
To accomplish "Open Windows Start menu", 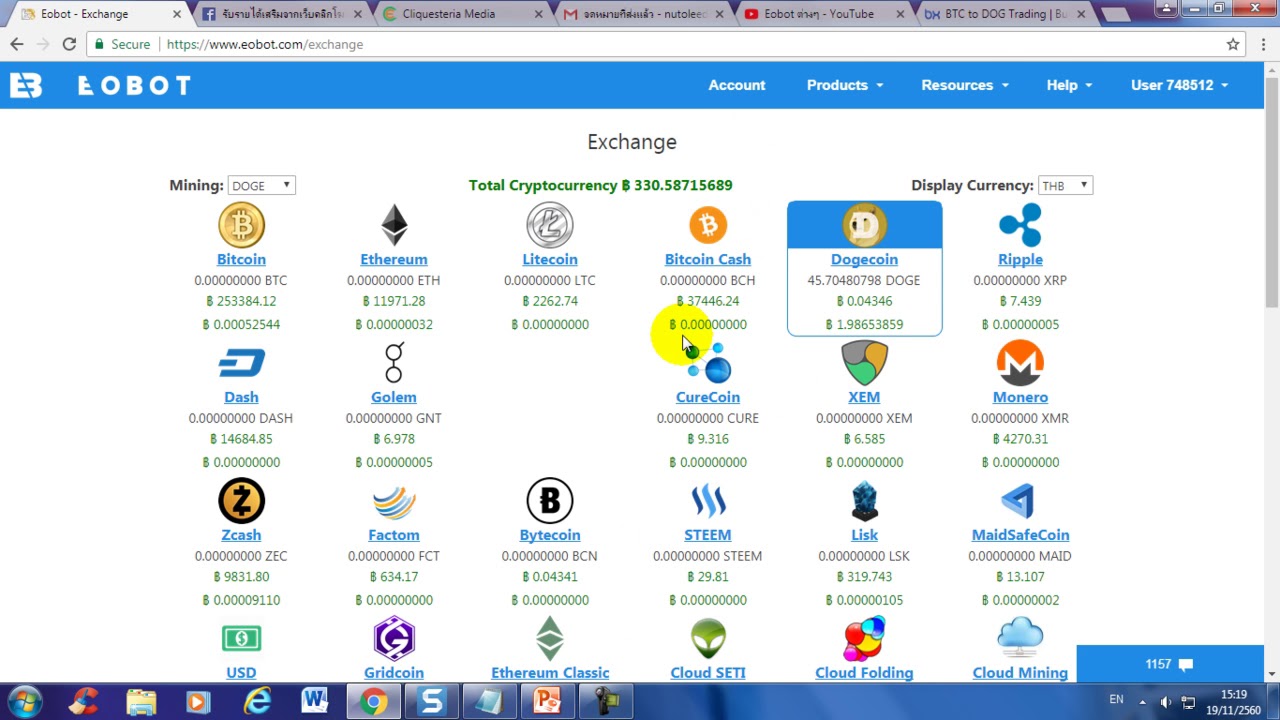I will pyautogui.click(x=23, y=702).
